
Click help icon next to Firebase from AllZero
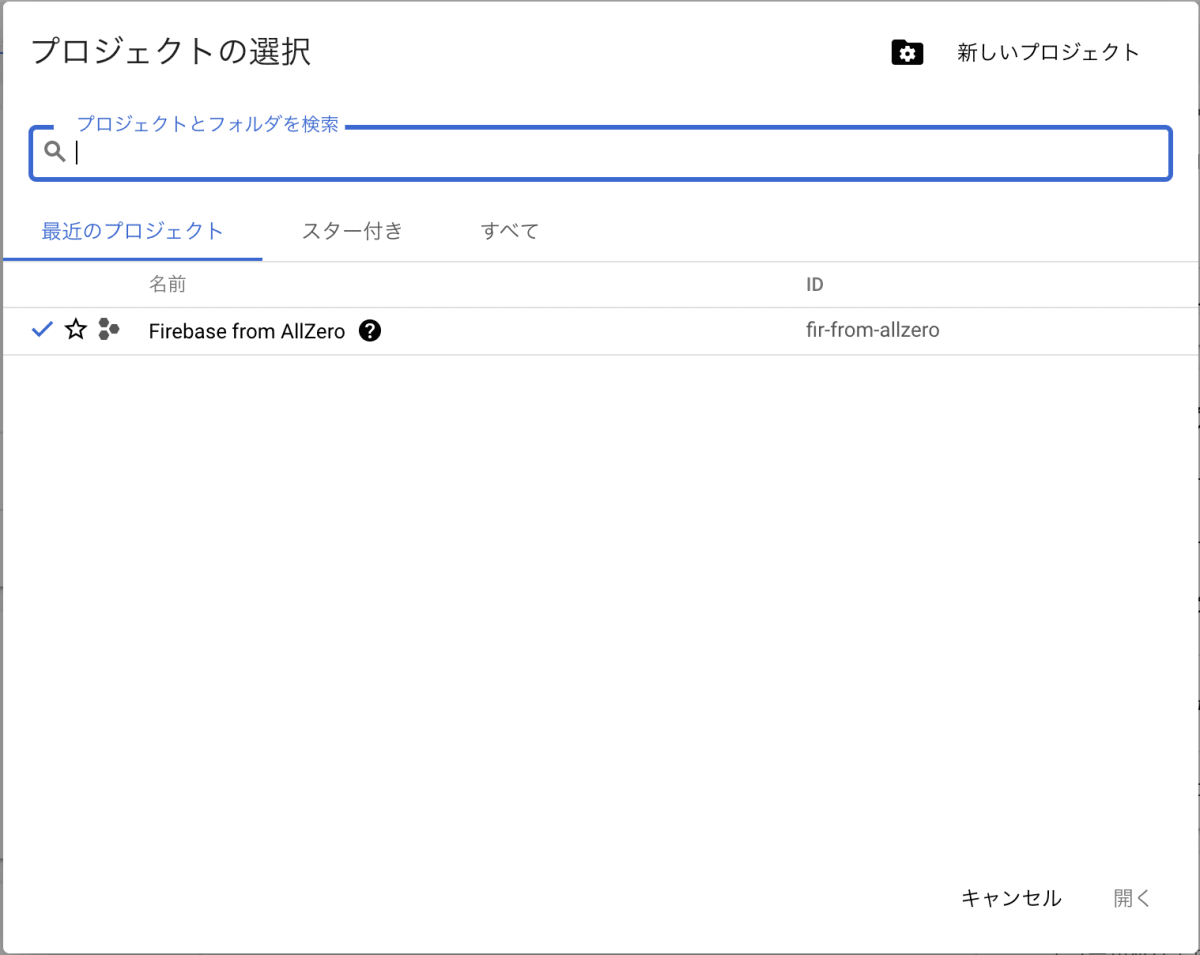pos(370,330)
